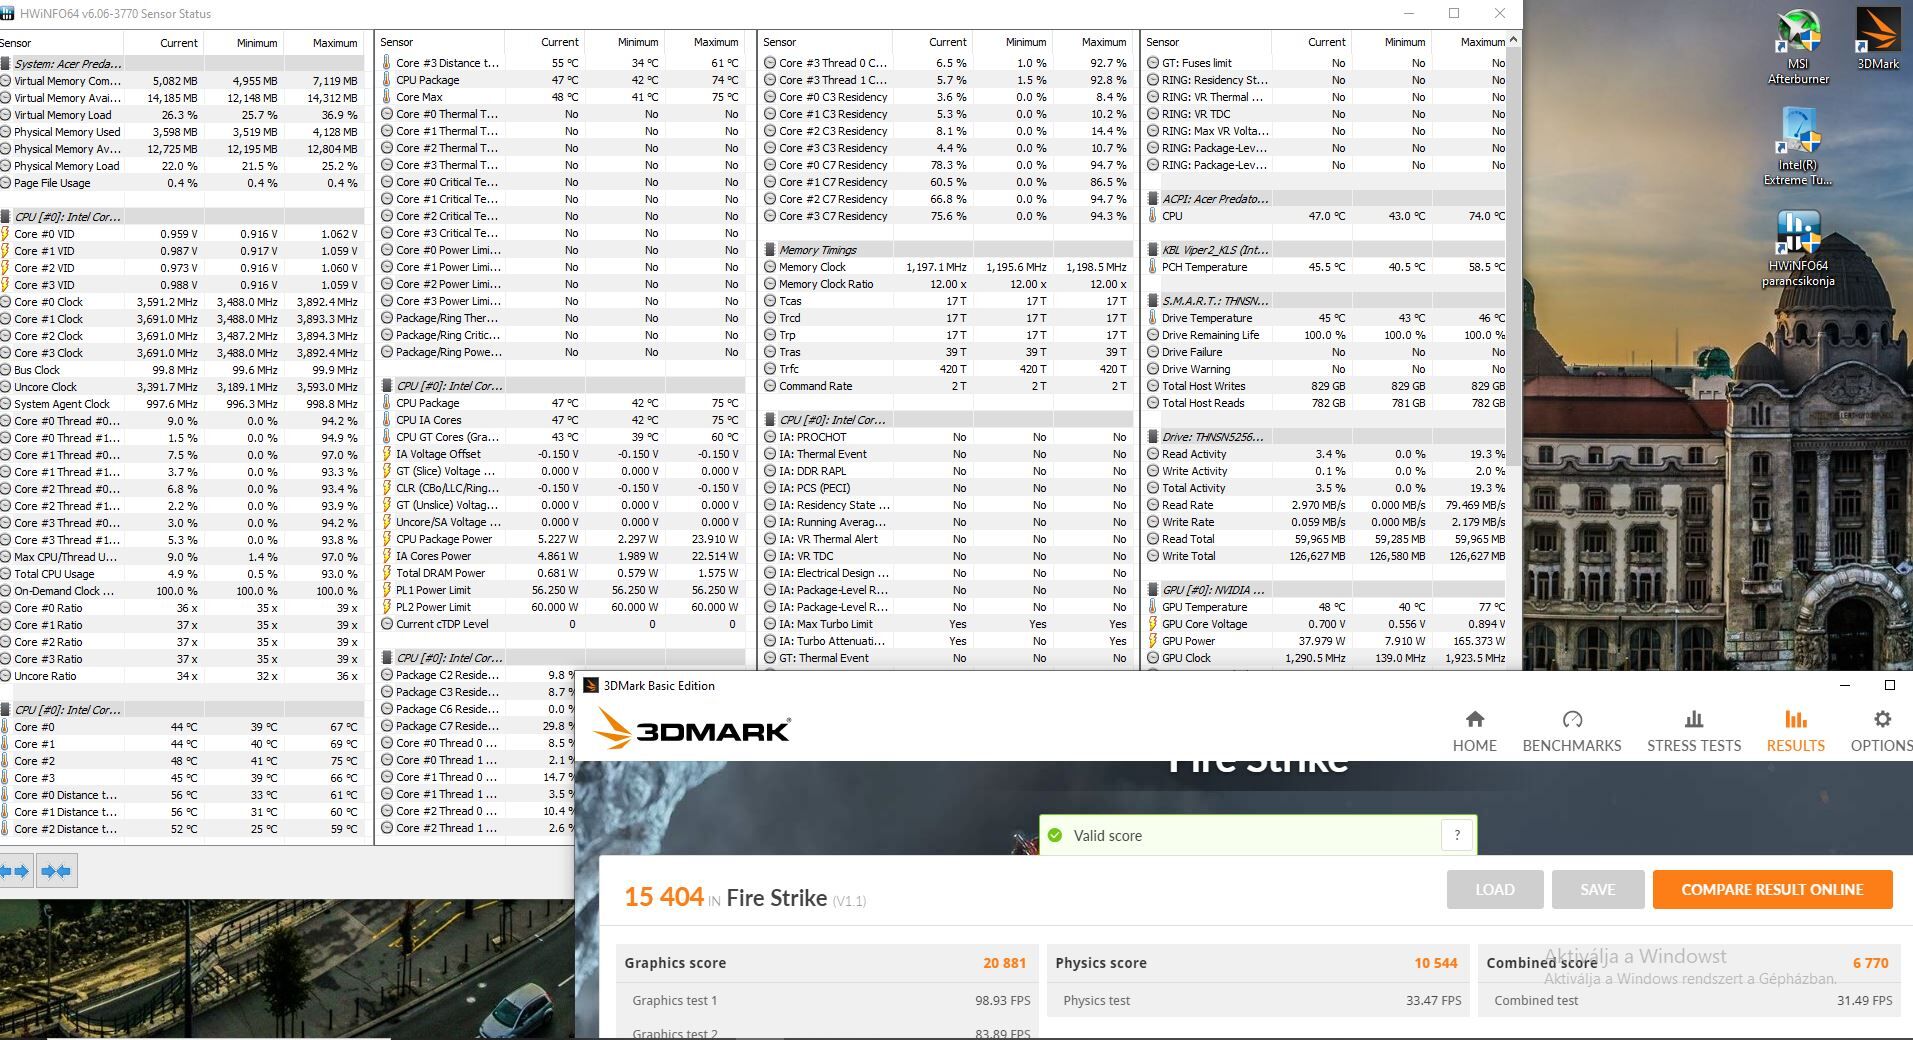Click the Drive Temperature thermometer icon
1913x1040 pixels.
[x=1153, y=318]
